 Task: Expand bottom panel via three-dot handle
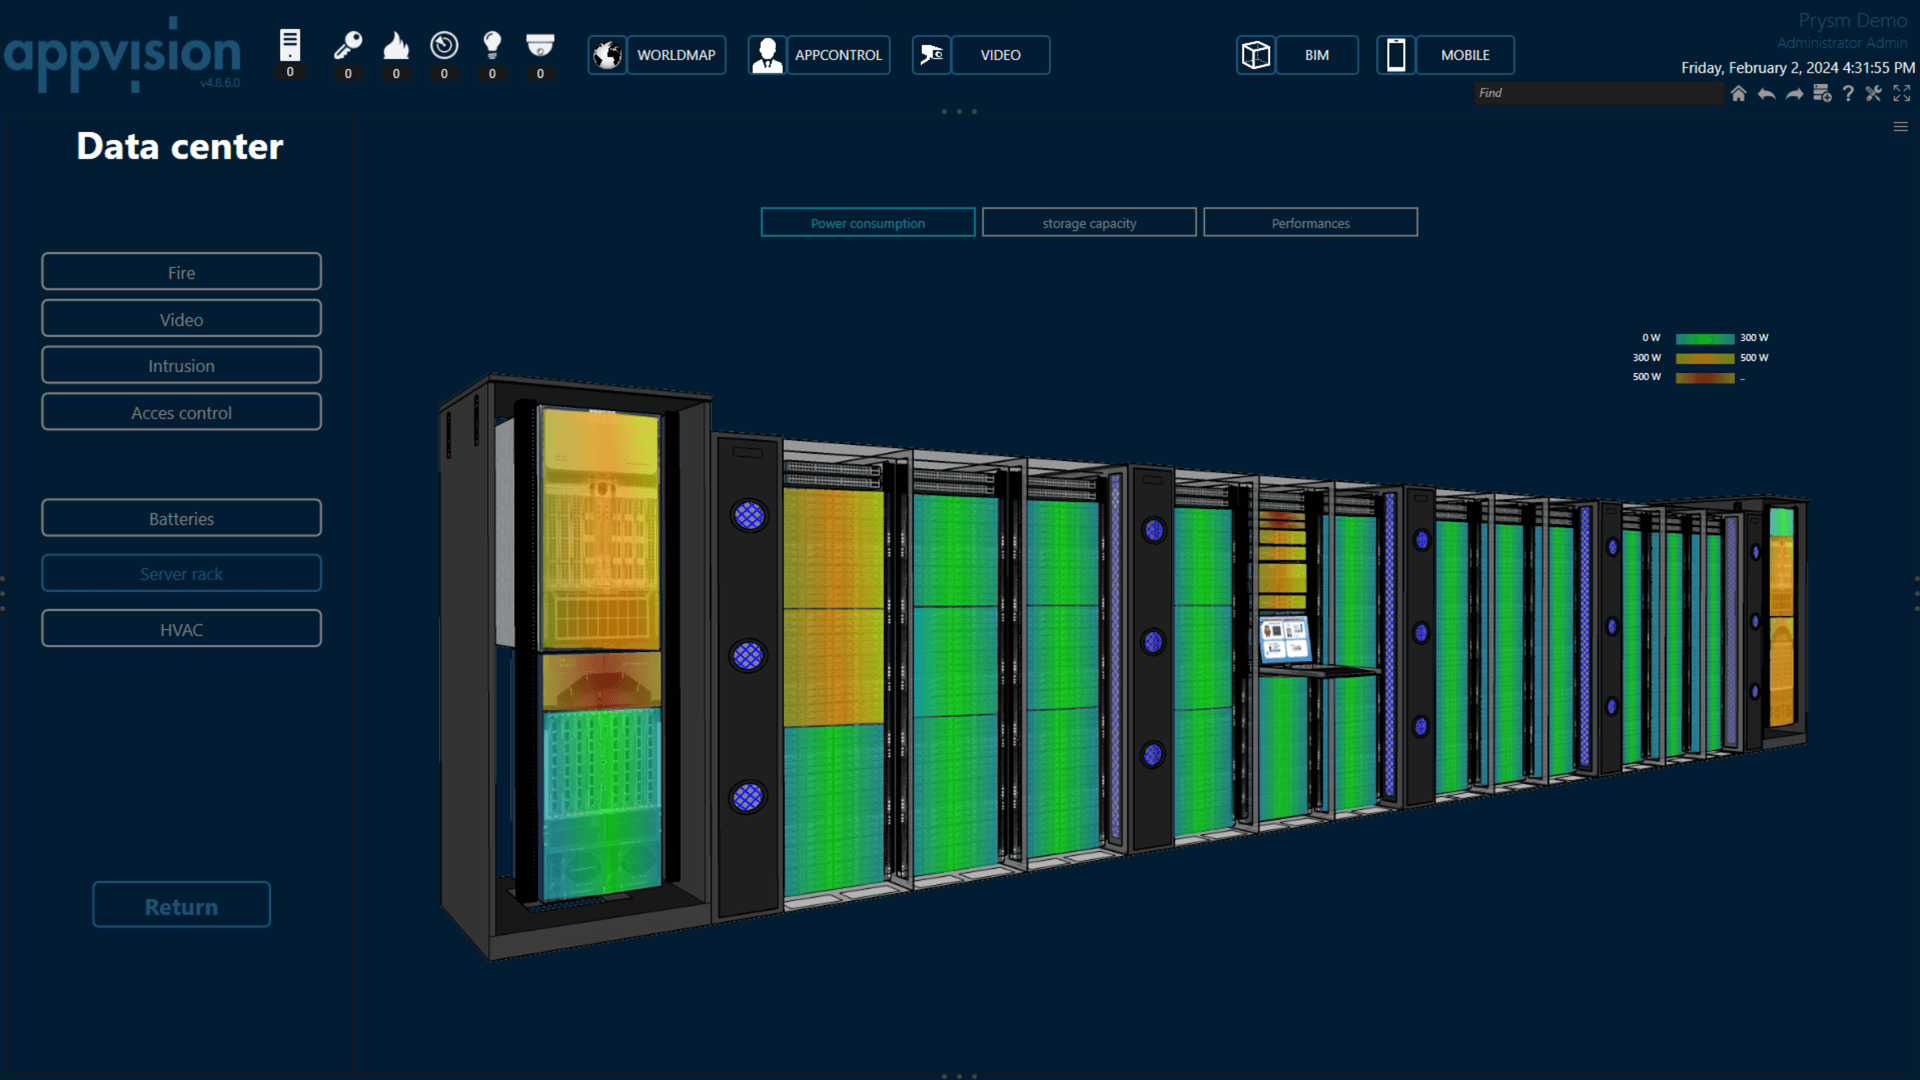point(959,1076)
